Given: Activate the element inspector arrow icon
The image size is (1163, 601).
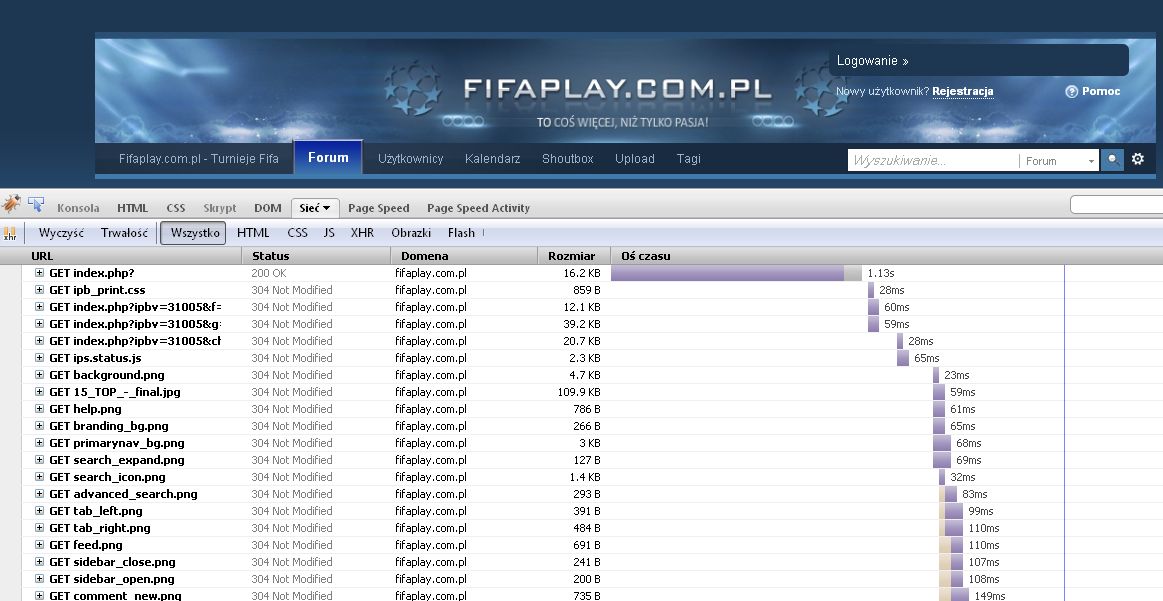Looking at the screenshot, I should point(36,205).
